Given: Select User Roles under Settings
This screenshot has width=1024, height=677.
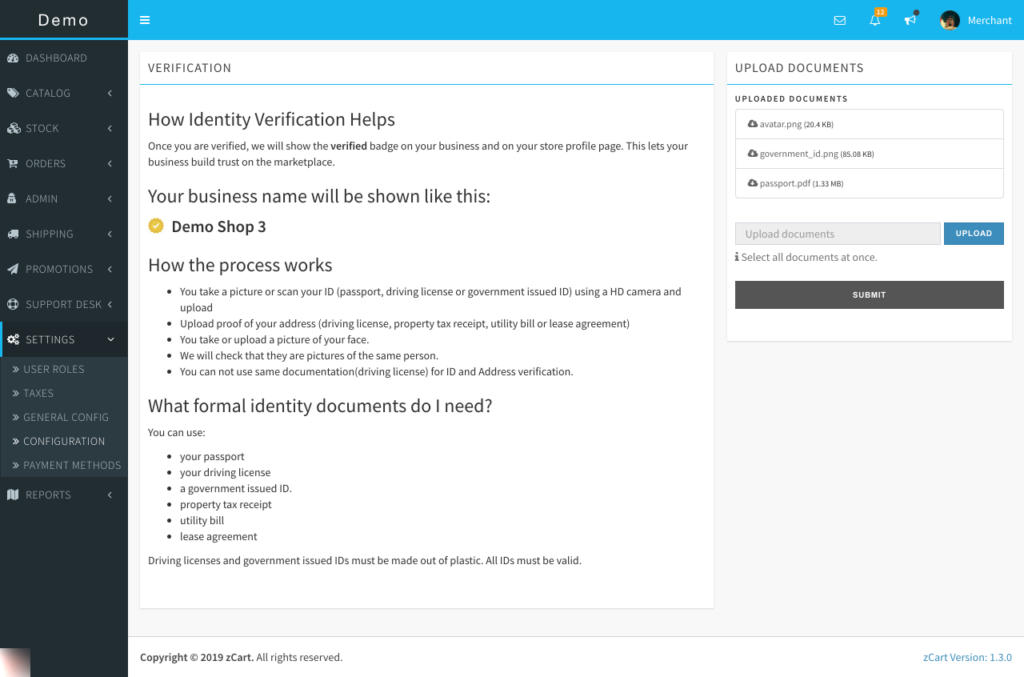Looking at the screenshot, I should pyautogui.click(x=54, y=369).
